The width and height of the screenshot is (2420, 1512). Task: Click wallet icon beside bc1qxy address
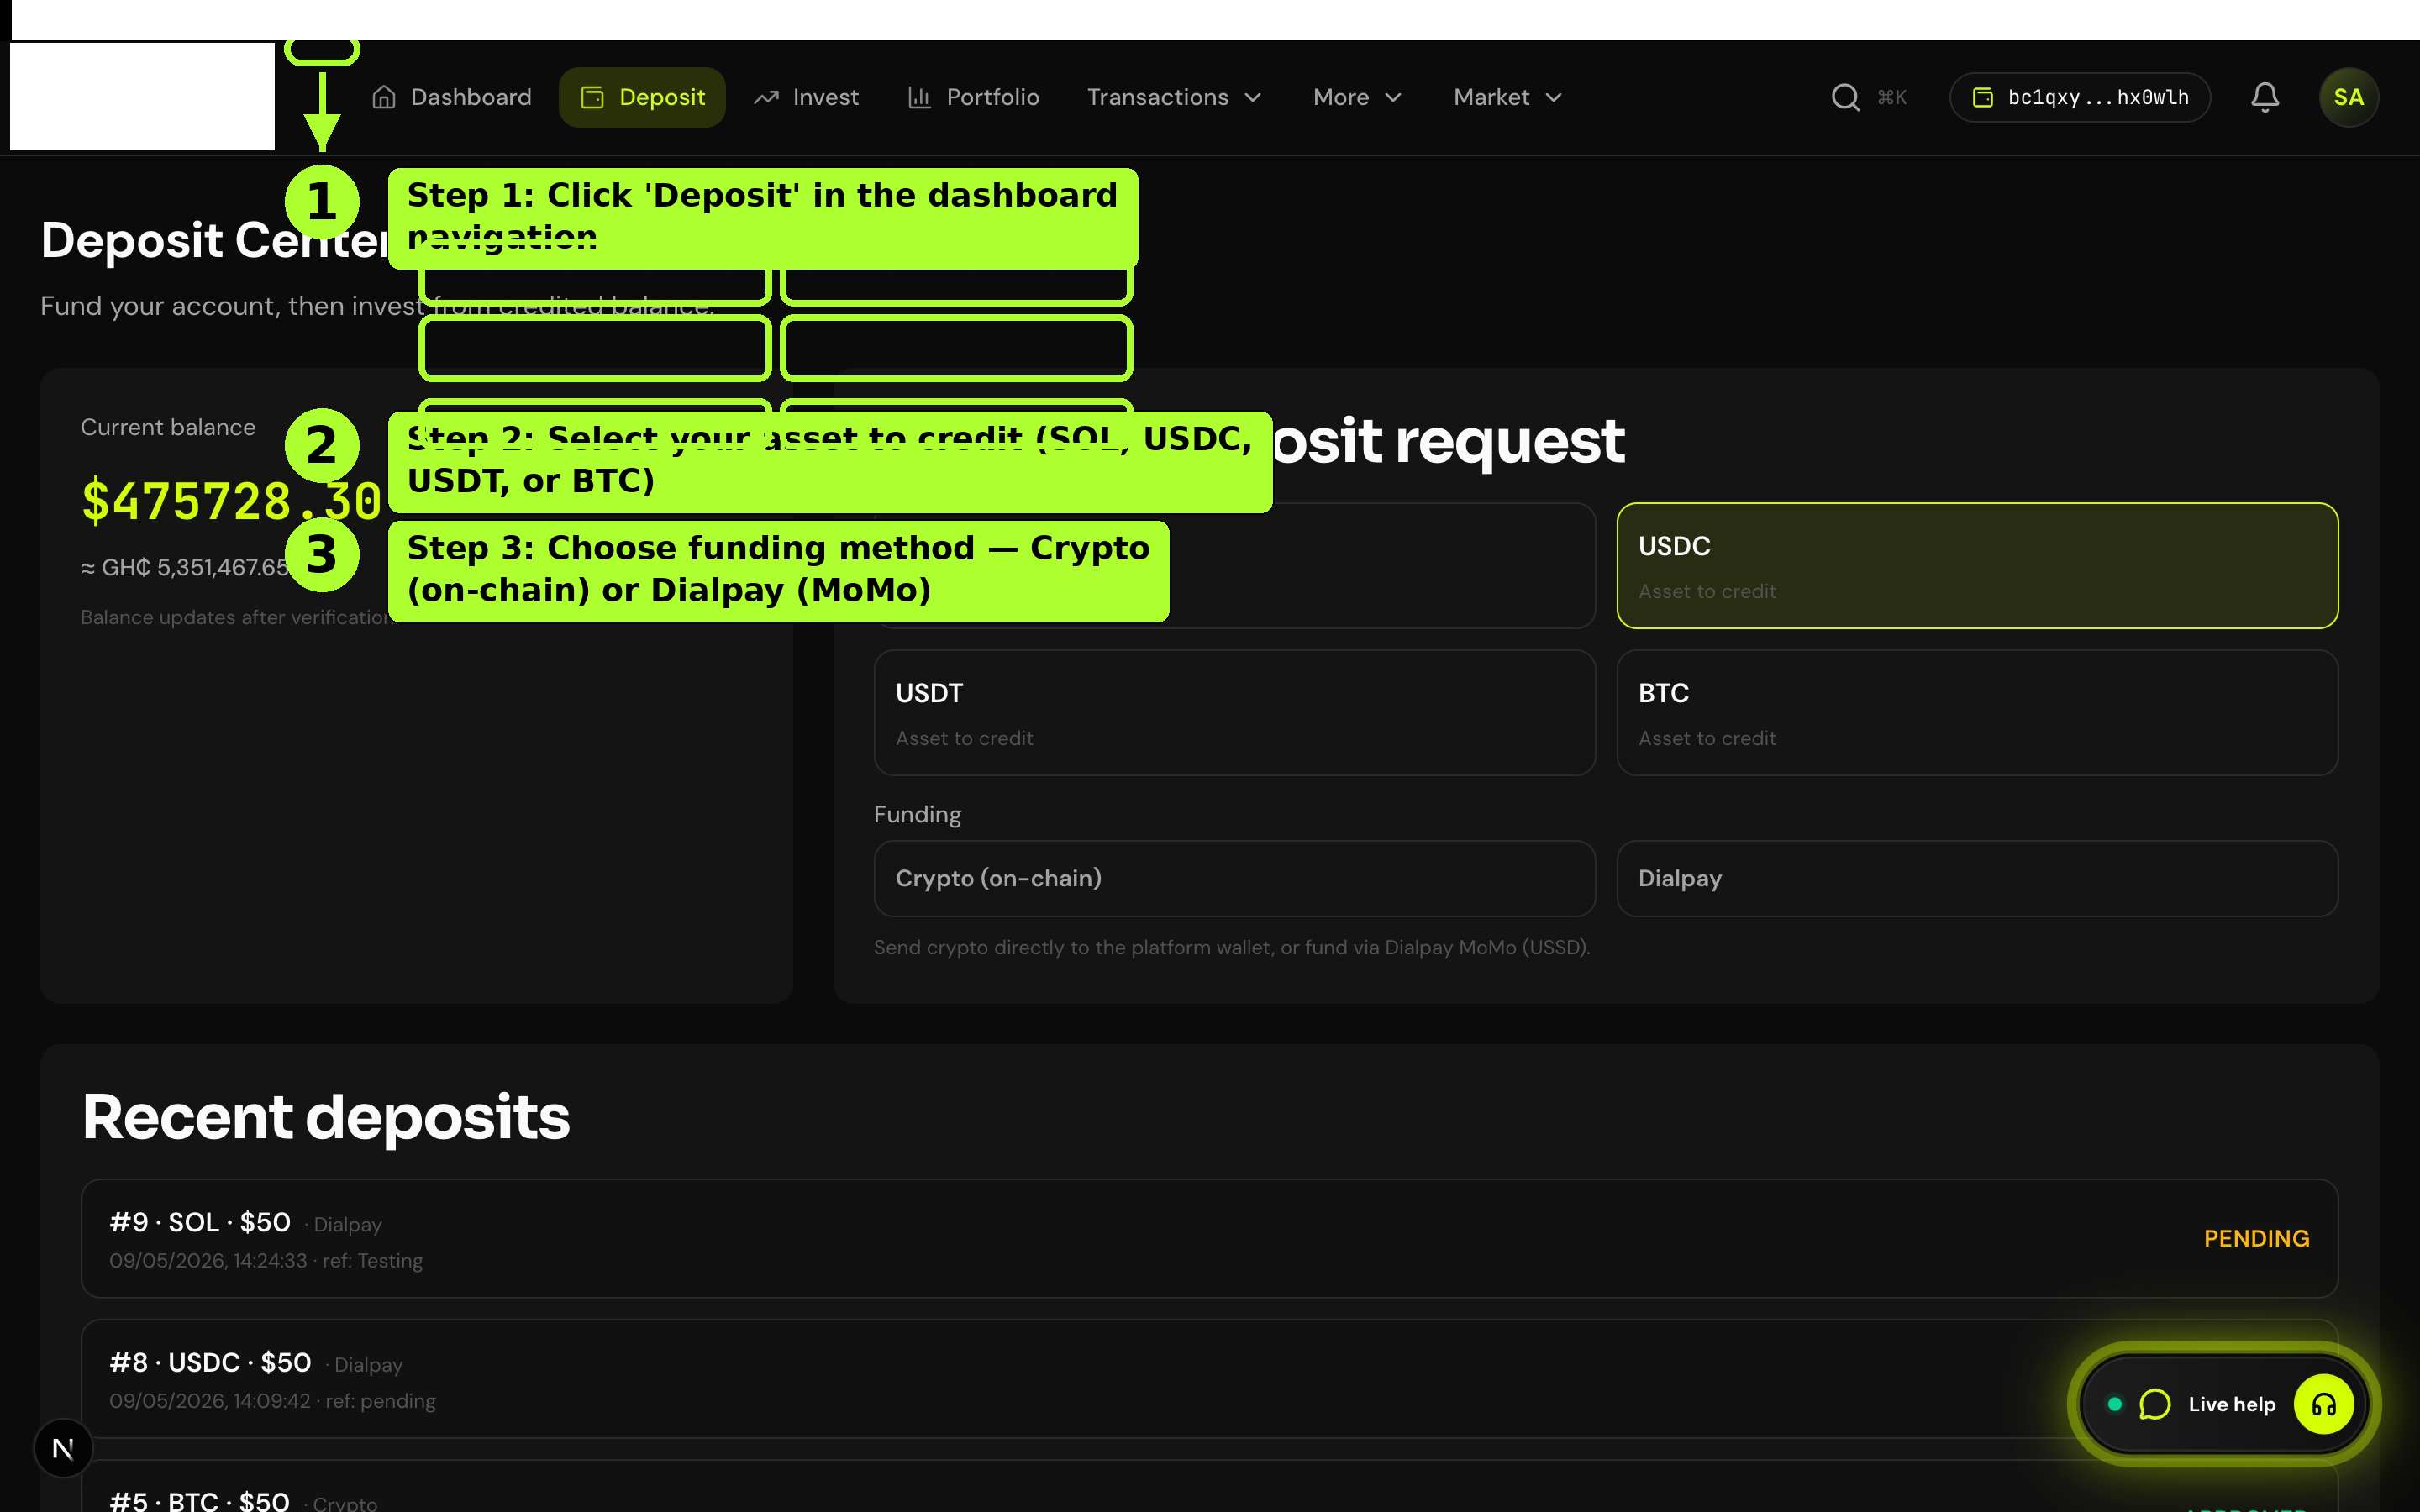(1982, 97)
